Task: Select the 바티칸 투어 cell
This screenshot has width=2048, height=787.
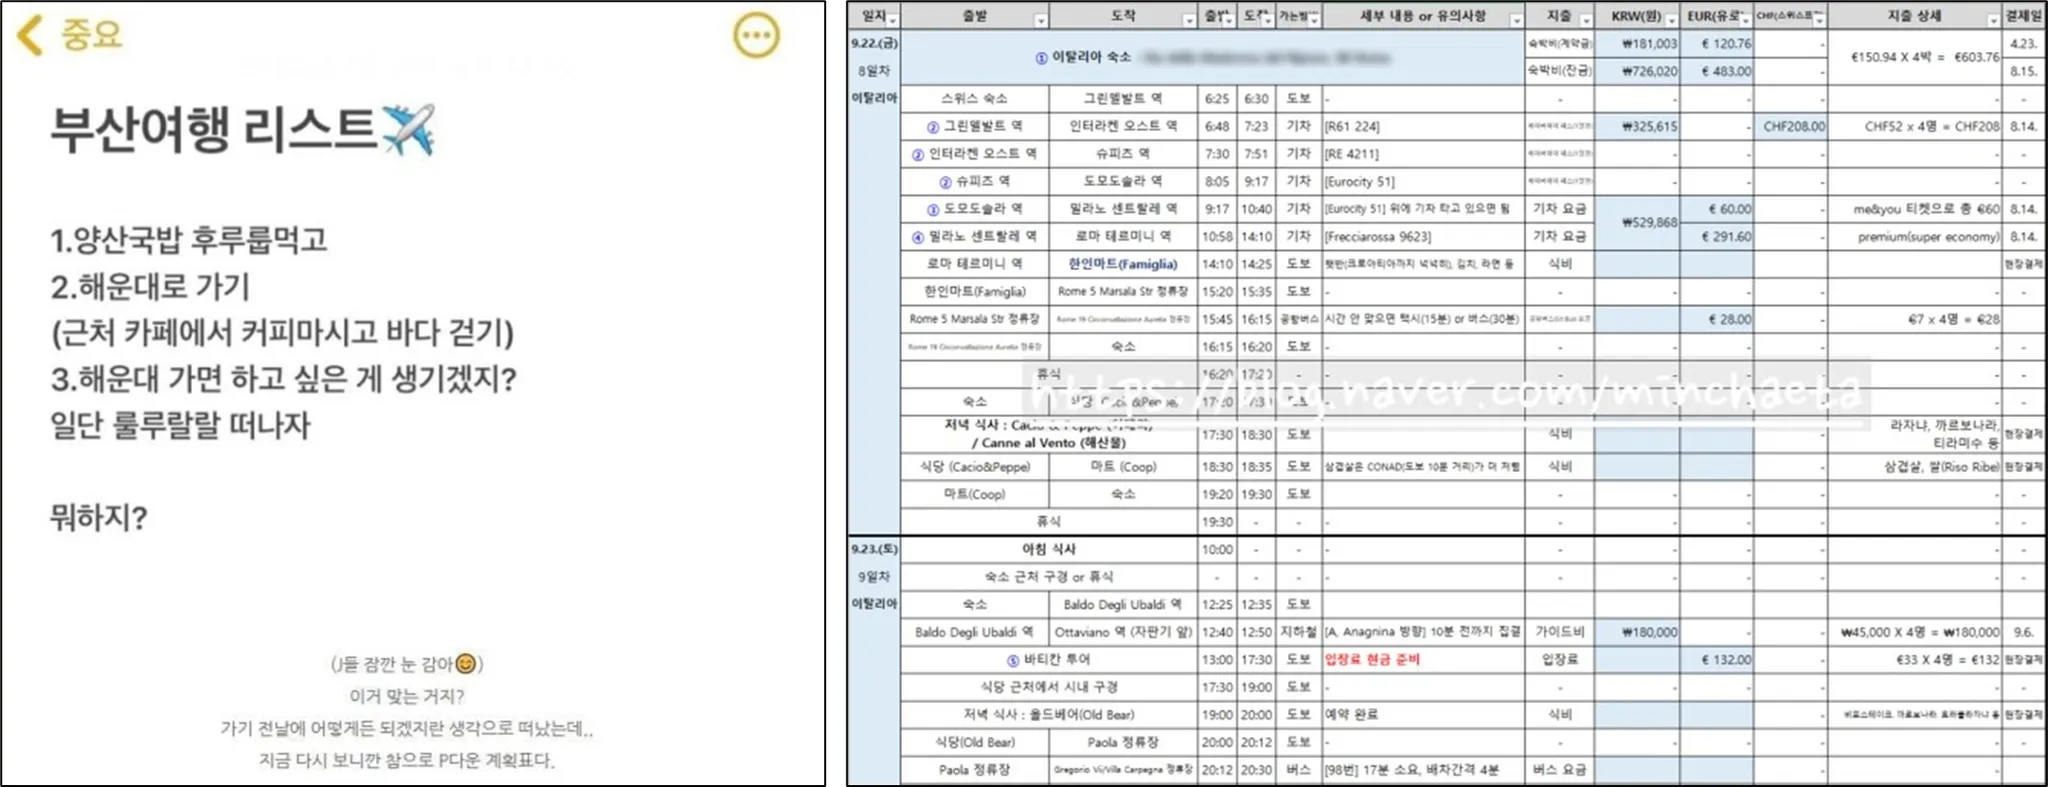Action: point(1048,660)
